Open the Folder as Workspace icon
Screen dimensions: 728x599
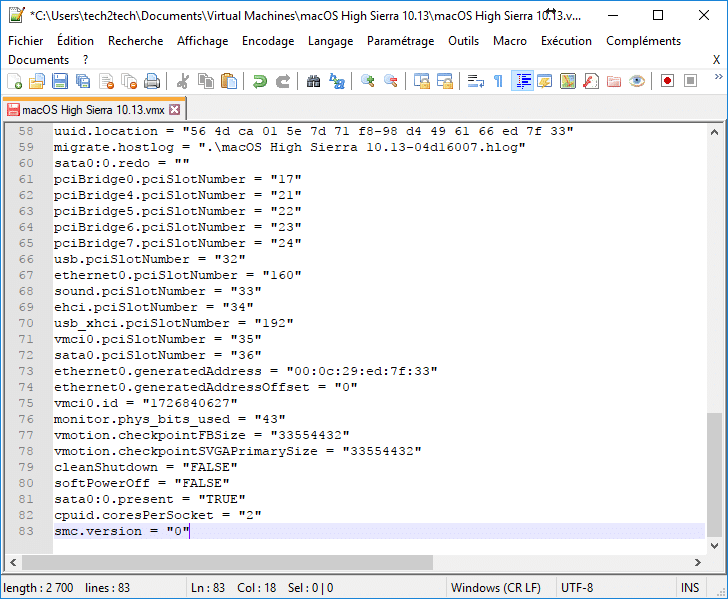click(614, 82)
